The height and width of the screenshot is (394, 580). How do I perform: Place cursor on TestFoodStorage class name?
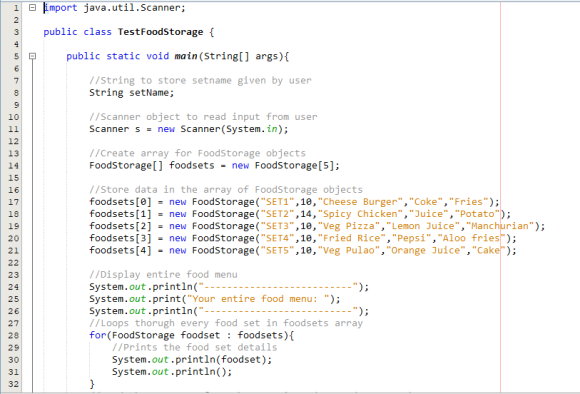click(161, 32)
